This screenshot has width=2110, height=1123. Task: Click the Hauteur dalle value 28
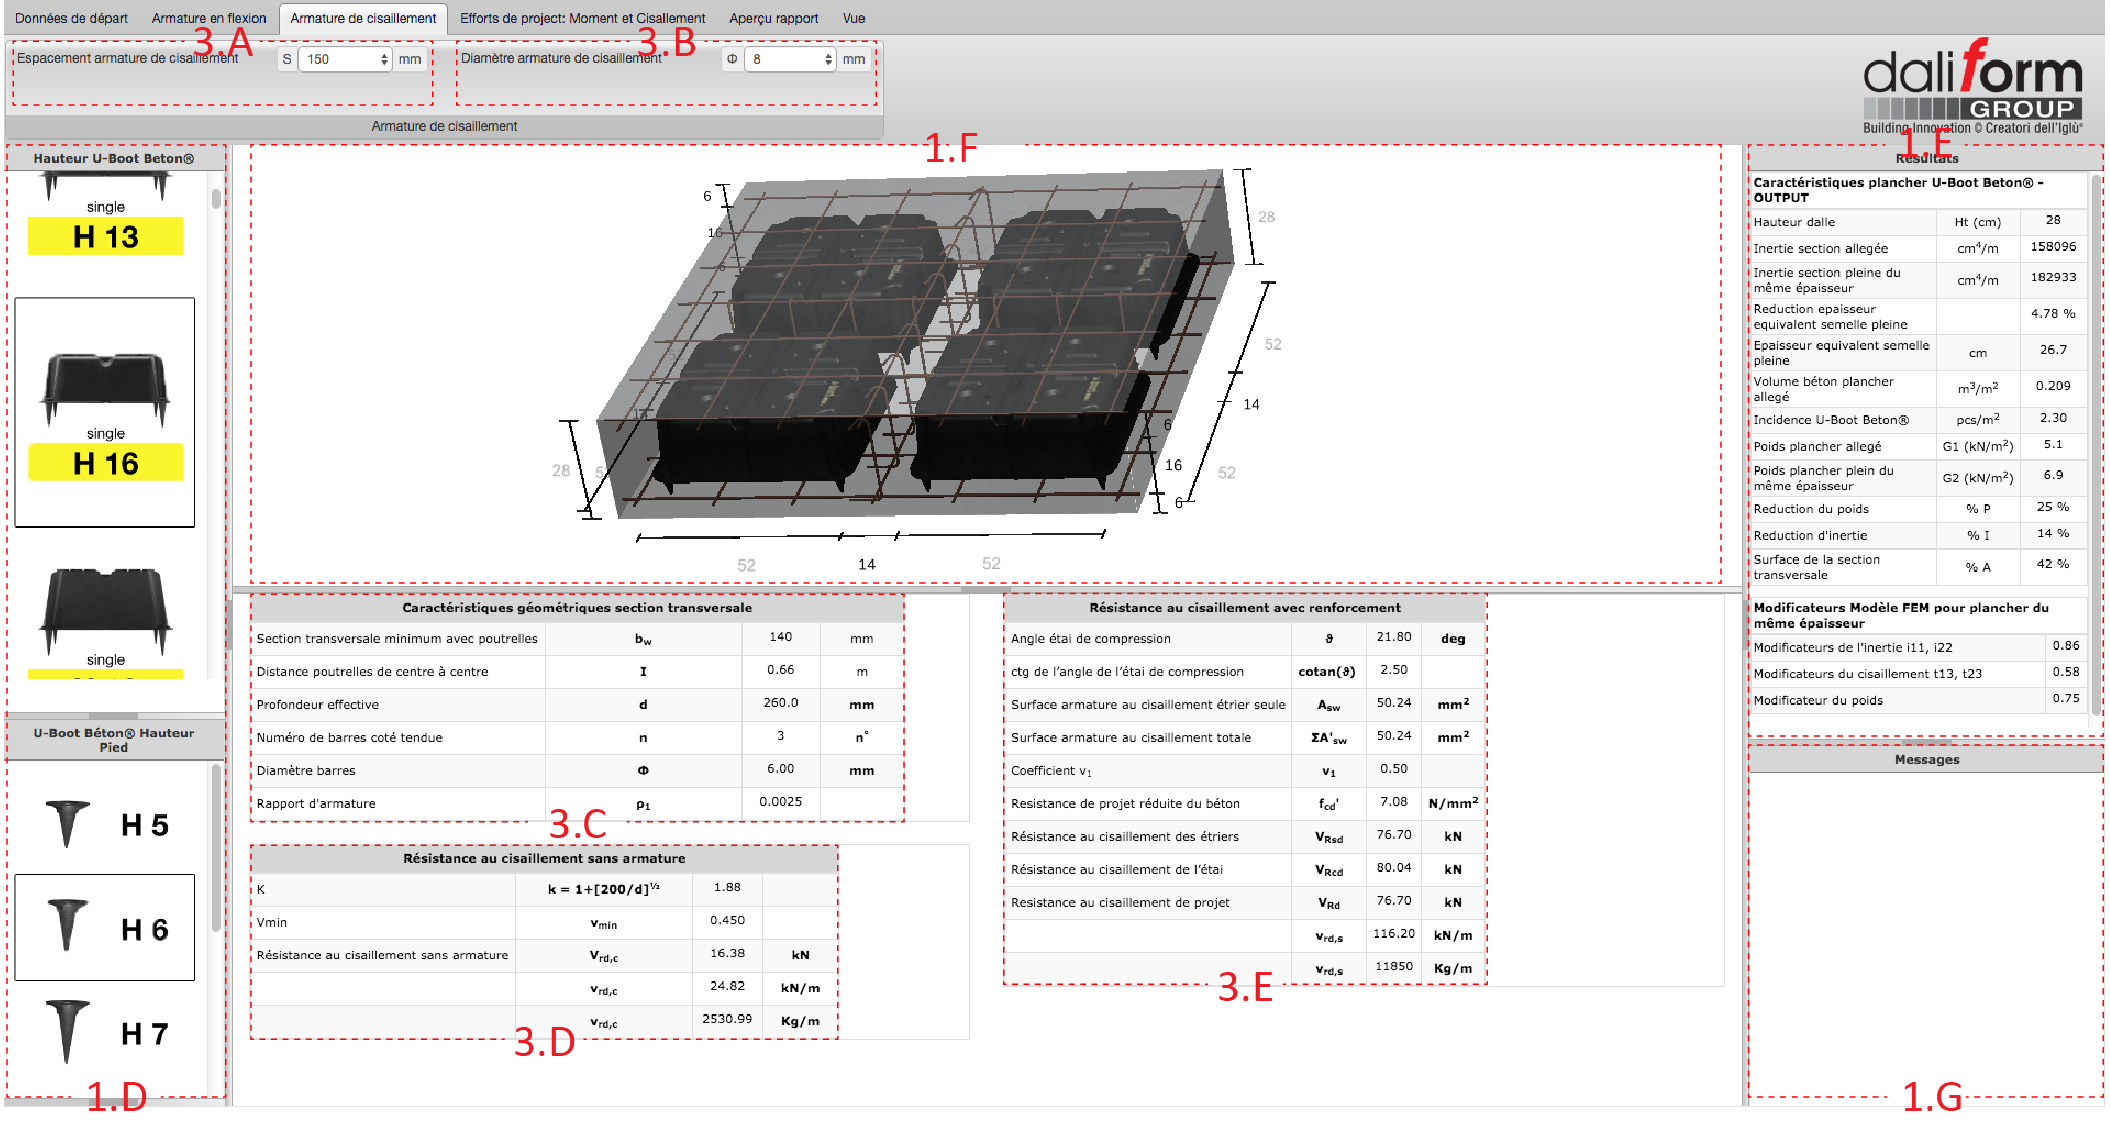pyautogui.click(x=2052, y=220)
